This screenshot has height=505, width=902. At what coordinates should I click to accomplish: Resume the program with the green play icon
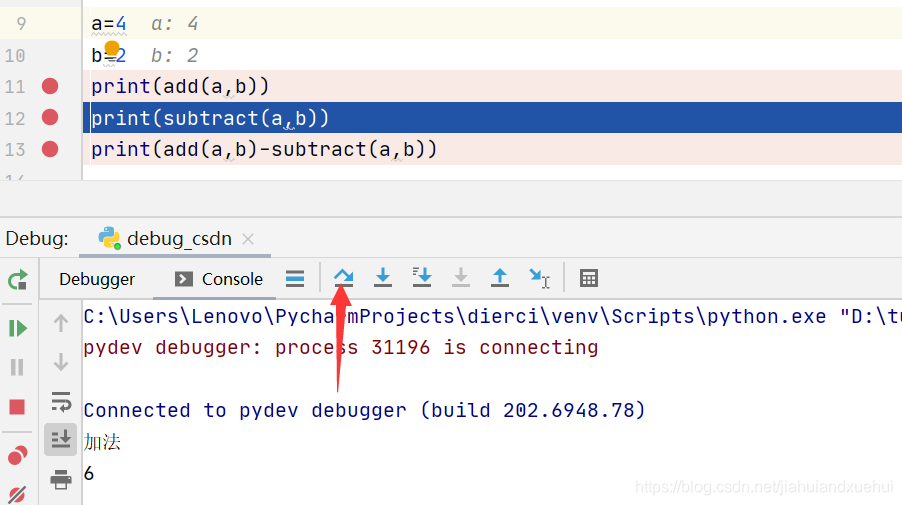point(18,328)
